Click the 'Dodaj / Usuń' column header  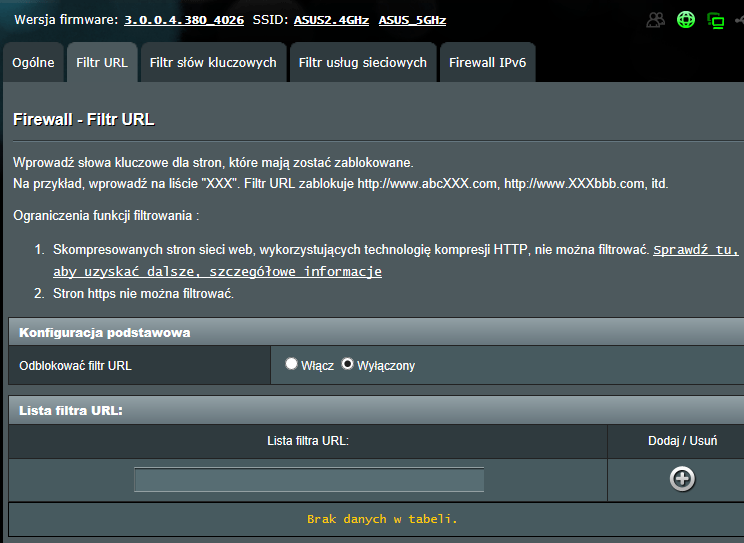click(682, 441)
